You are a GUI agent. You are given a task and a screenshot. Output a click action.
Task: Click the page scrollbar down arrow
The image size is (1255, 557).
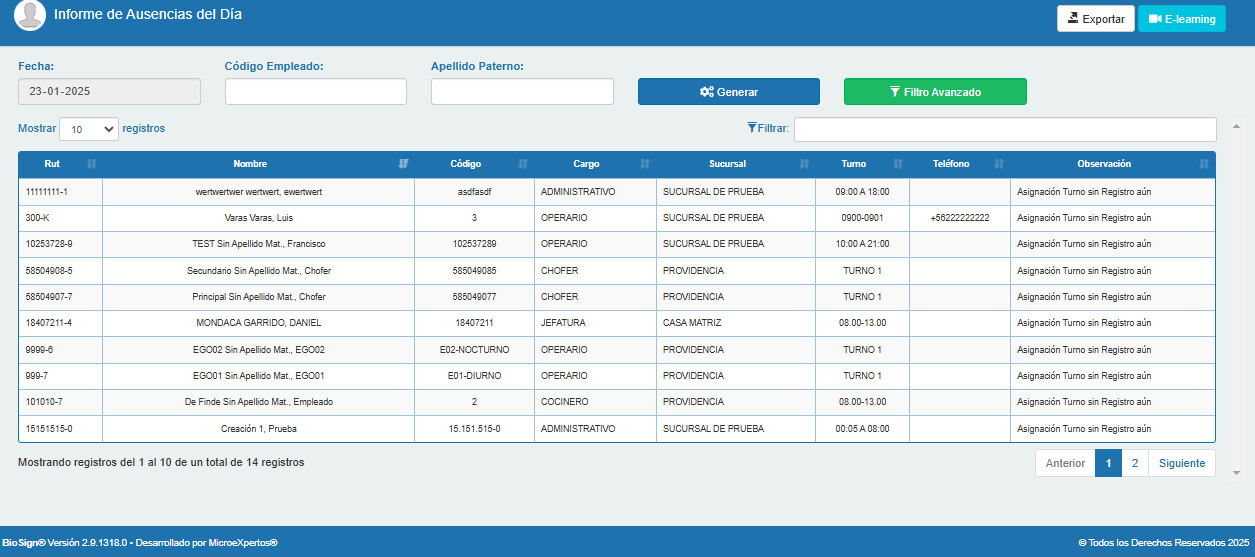click(x=1237, y=471)
